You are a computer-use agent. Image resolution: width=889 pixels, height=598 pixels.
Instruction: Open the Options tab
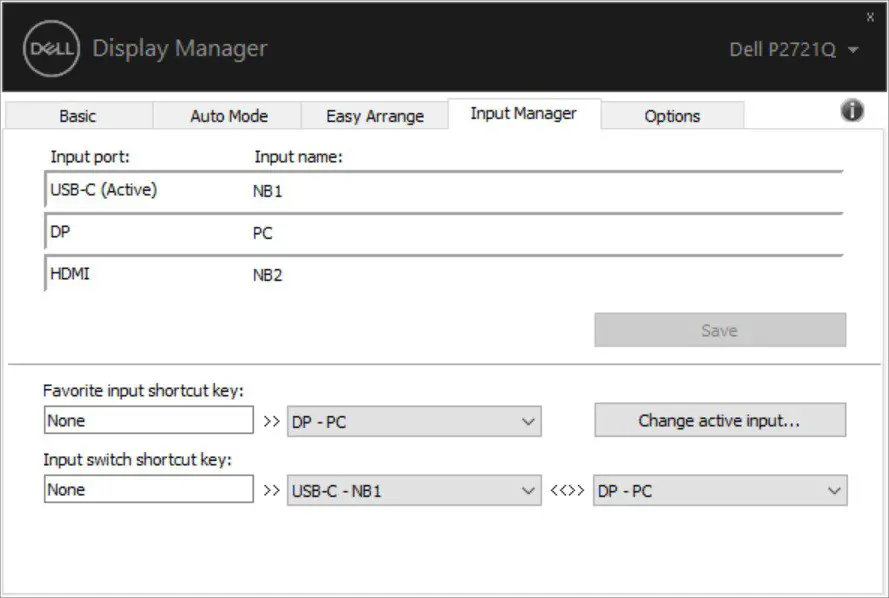[x=672, y=115]
